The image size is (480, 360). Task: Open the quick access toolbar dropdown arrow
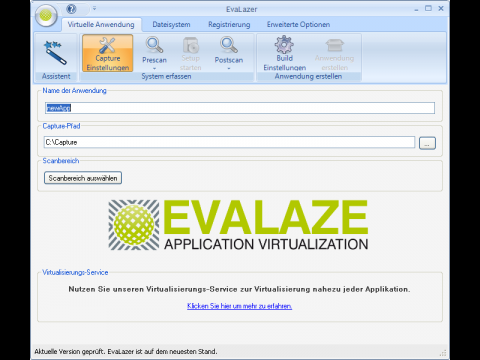[x=94, y=8]
